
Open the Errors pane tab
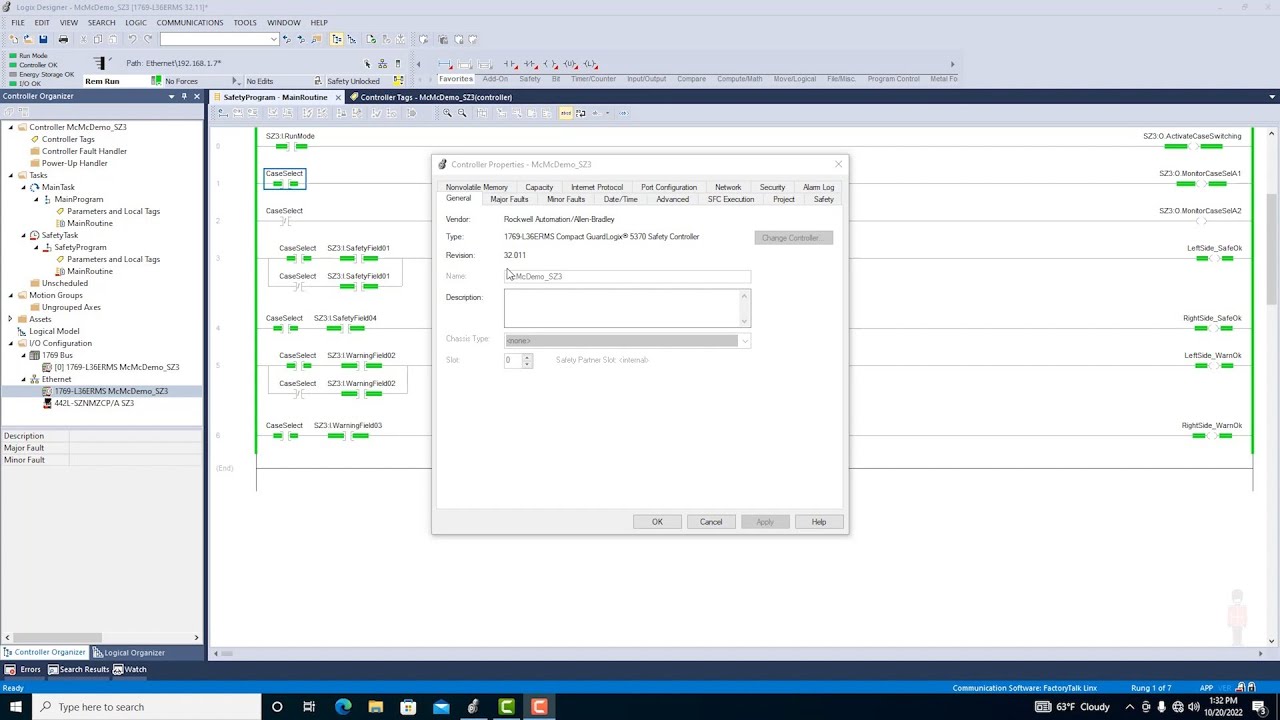coord(23,669)
